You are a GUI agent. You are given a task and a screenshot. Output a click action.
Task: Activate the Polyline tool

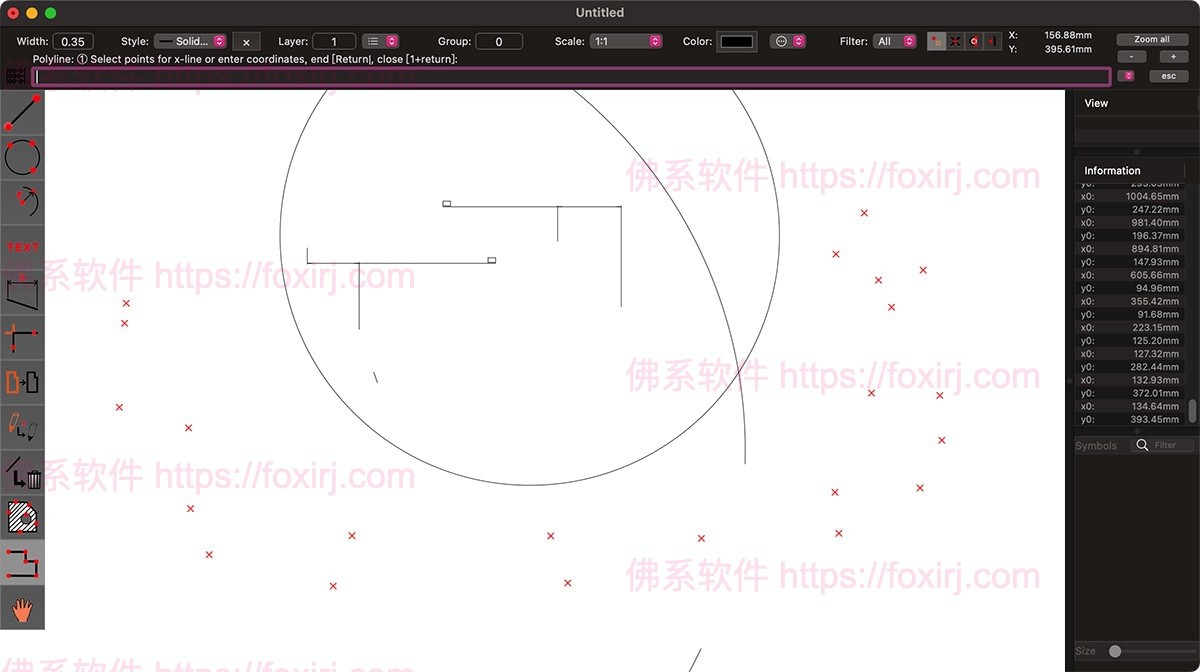click(x=22, y=562)
